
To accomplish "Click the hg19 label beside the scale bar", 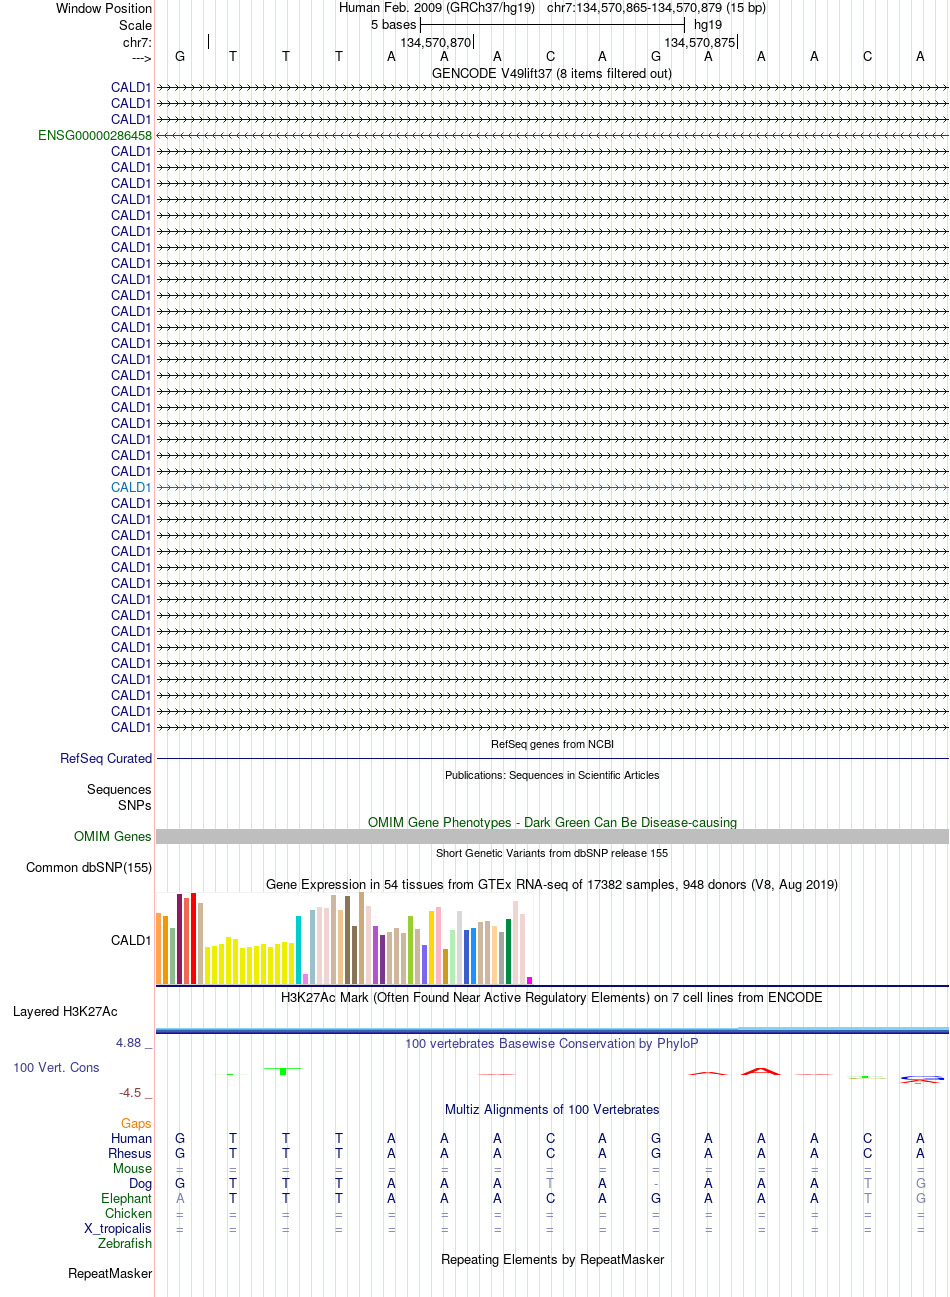I will click(708, 25).
